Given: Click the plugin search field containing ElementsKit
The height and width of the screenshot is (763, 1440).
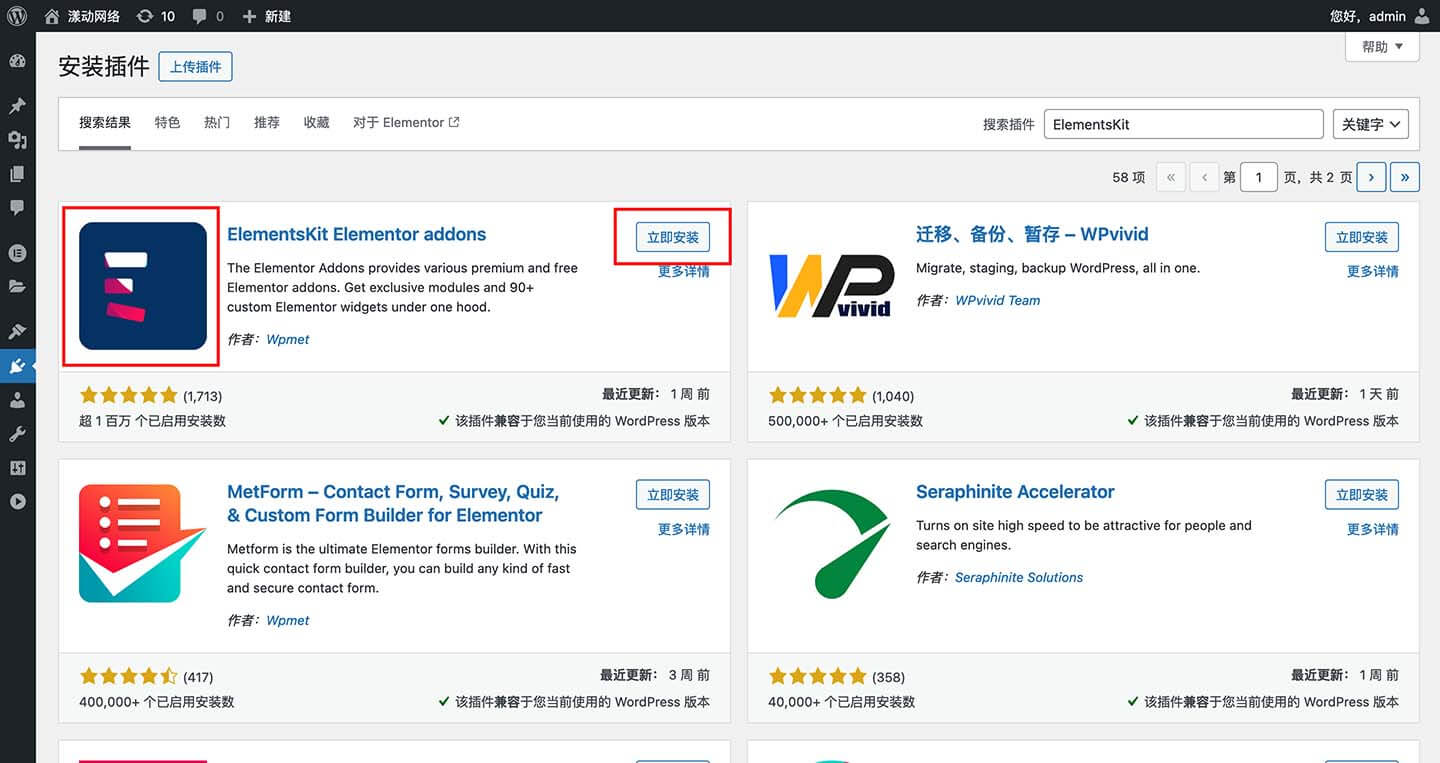Looking at the screenshot, I should coord(1184,124).
